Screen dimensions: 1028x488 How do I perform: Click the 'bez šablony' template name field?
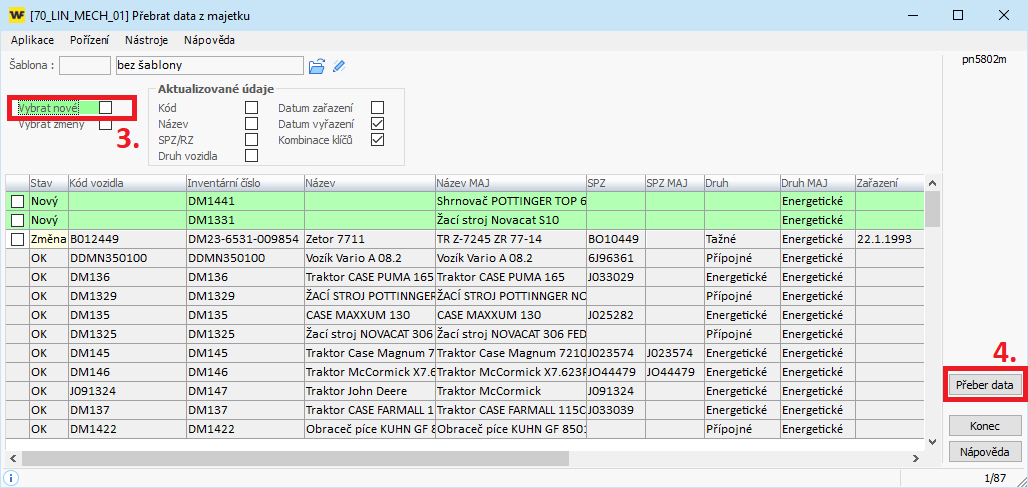(209, 66)
